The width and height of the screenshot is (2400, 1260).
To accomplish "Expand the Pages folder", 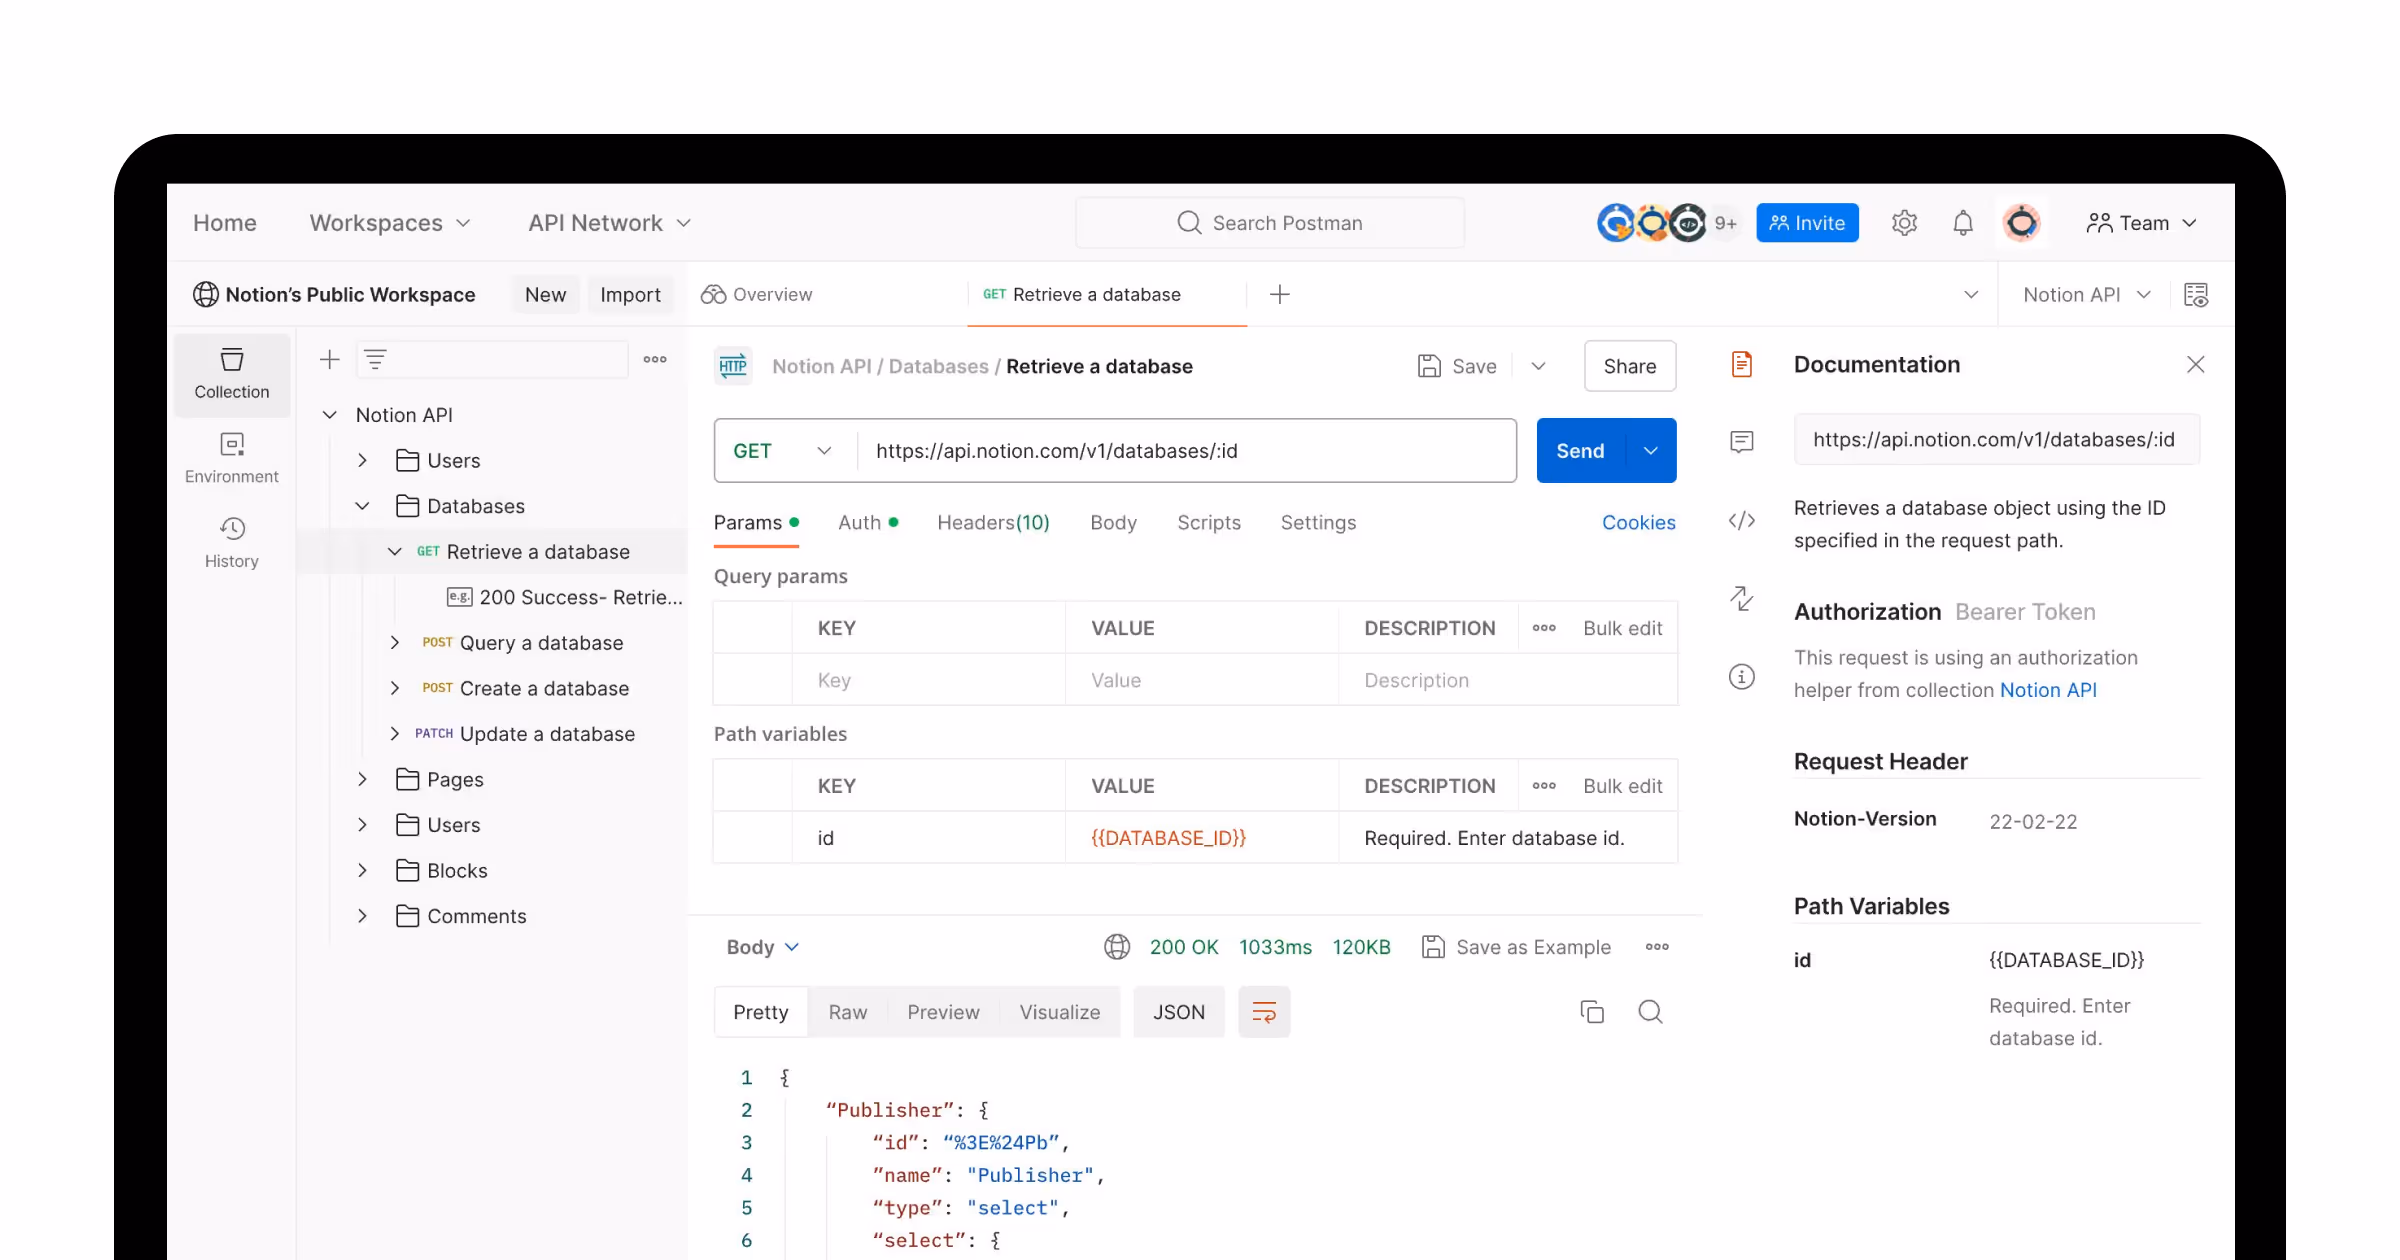I will click(362, 779).
